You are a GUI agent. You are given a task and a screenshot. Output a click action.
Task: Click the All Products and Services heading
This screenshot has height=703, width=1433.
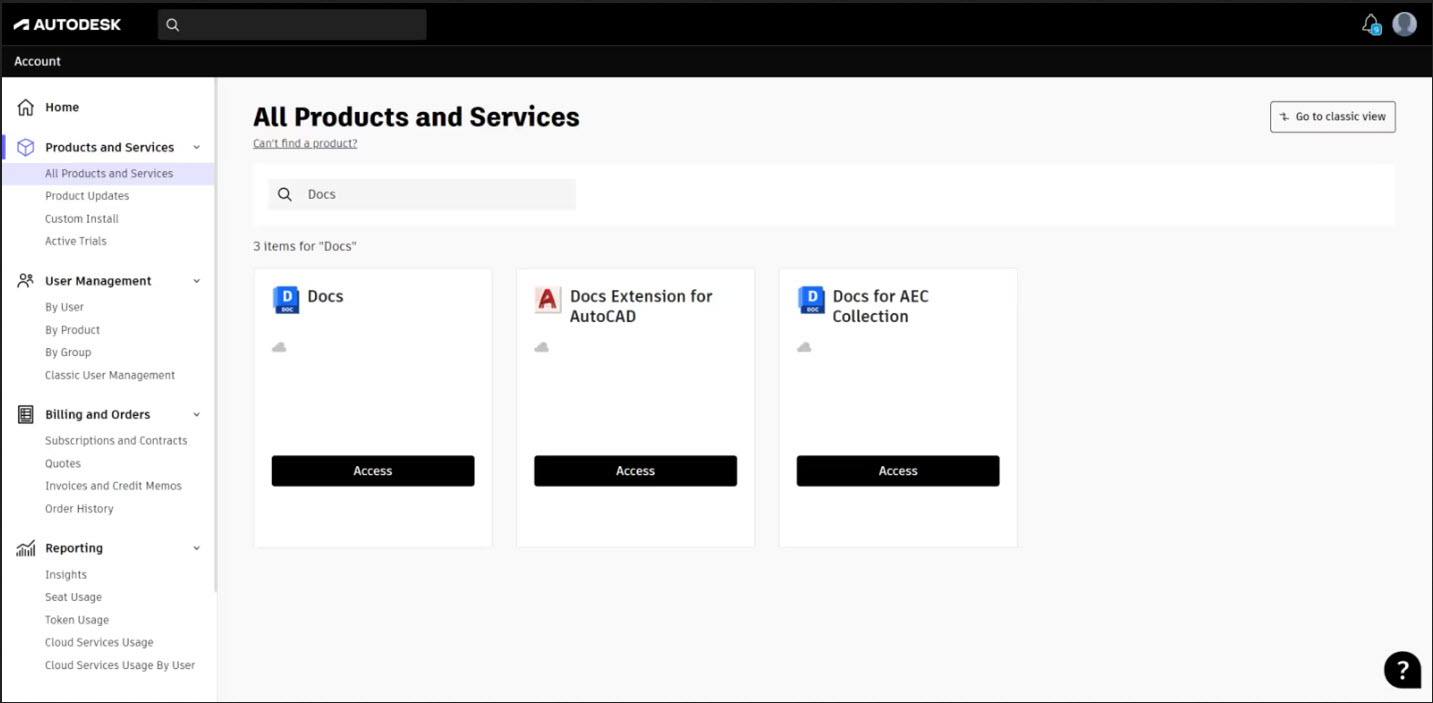(416, 117)
